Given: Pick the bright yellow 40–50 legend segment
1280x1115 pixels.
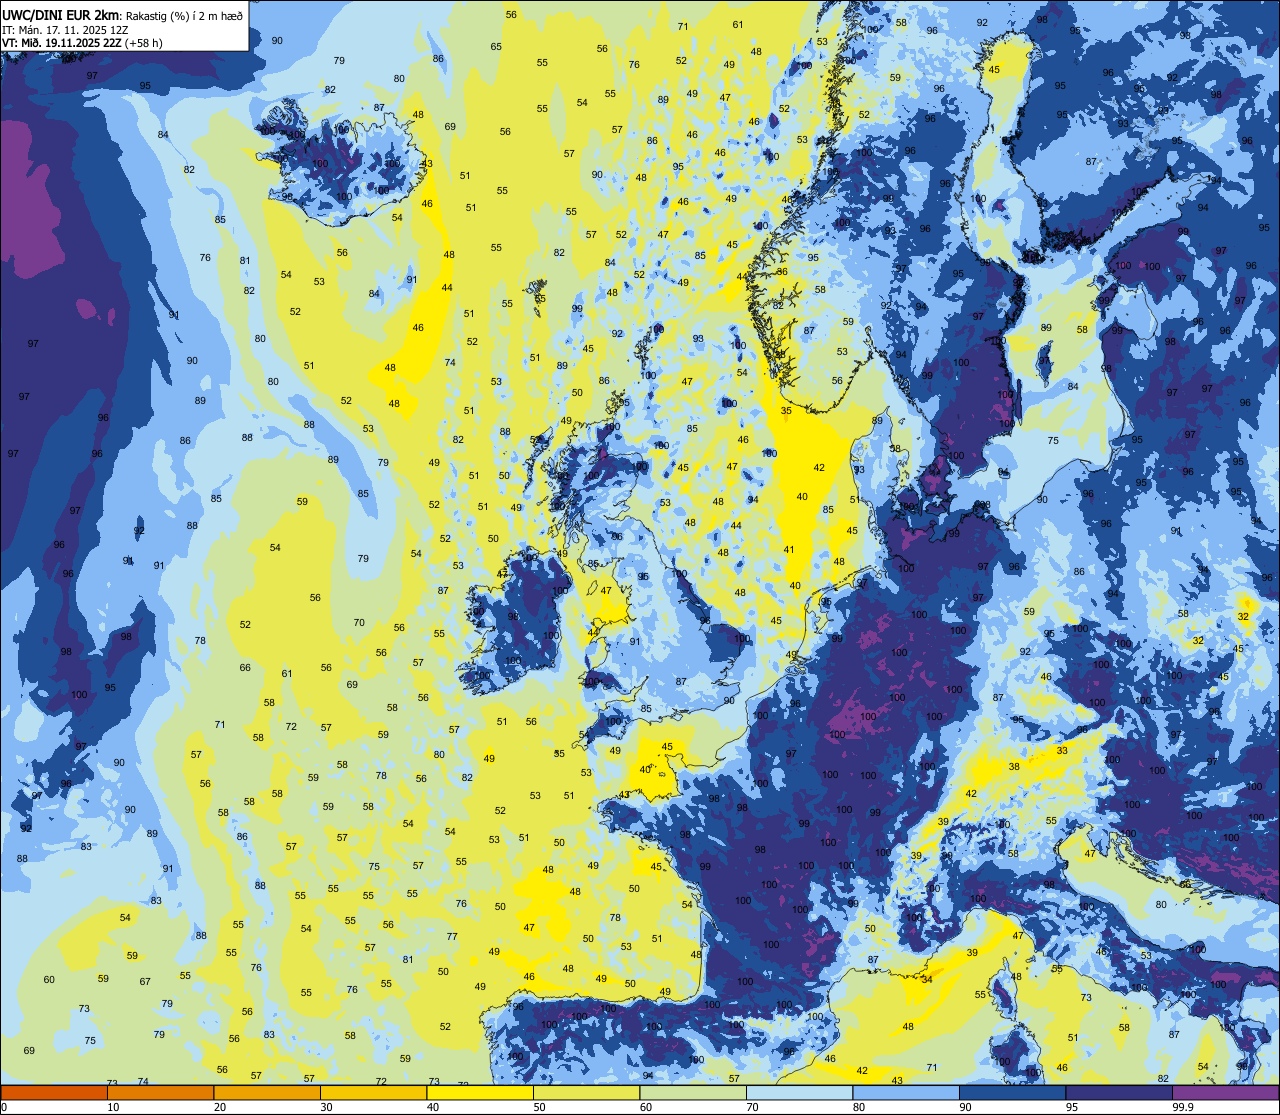Looking at the screenshot, I should [480, 1092].
